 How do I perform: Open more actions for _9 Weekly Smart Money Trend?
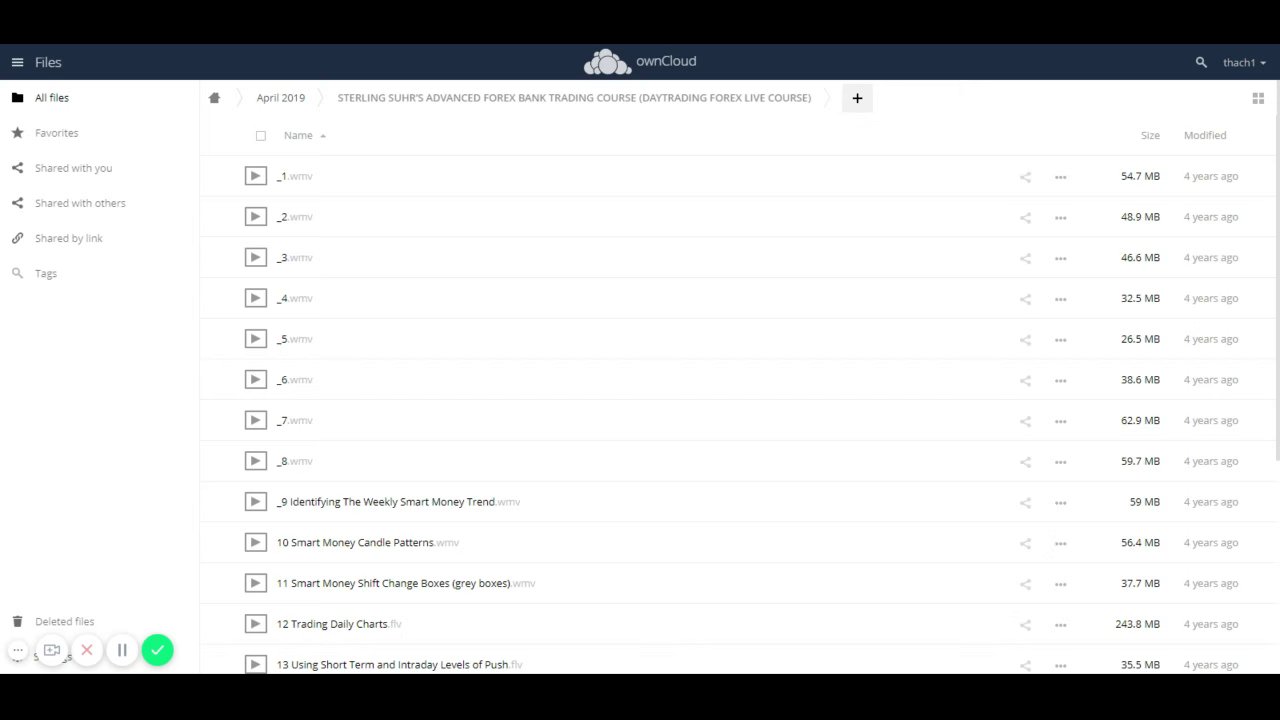[1060, 502]
